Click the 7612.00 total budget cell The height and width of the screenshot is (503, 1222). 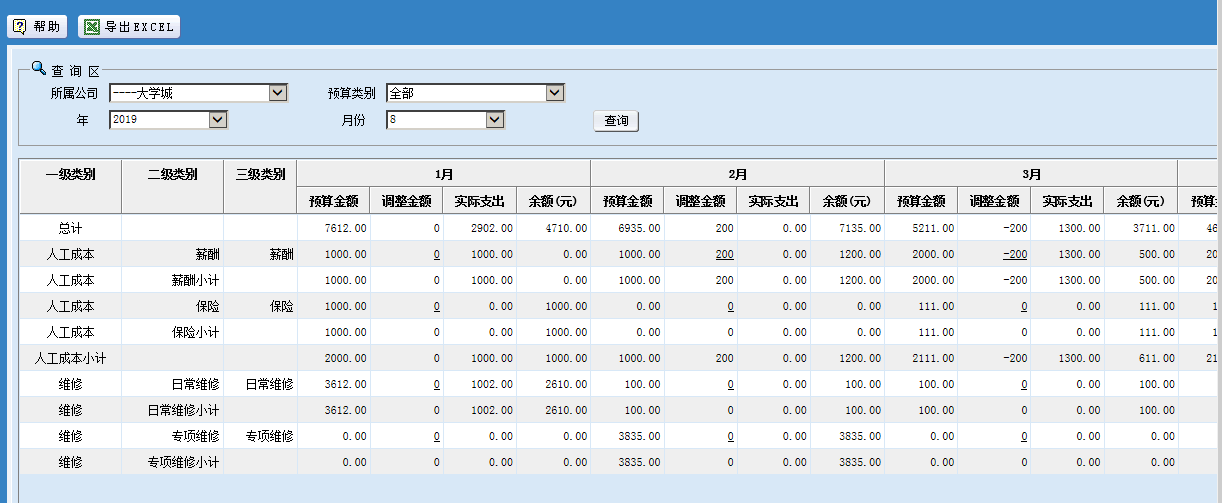click(334, 228)
